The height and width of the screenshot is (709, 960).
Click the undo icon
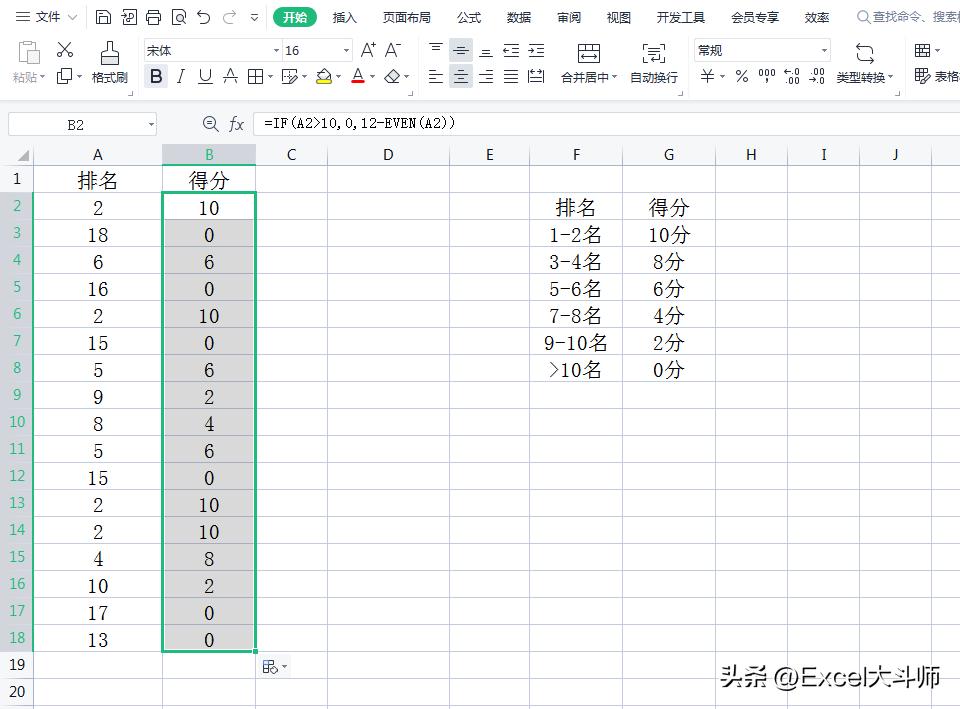coord(205,17)
